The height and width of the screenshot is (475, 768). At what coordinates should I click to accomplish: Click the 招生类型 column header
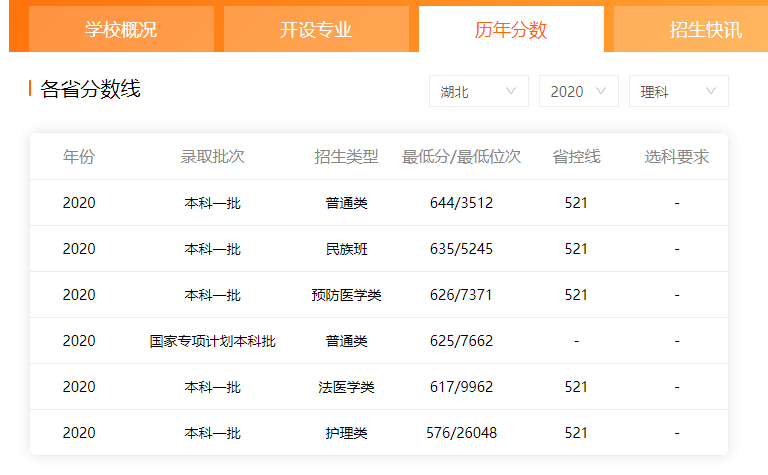pyautogui.click(x=346, y=157)
